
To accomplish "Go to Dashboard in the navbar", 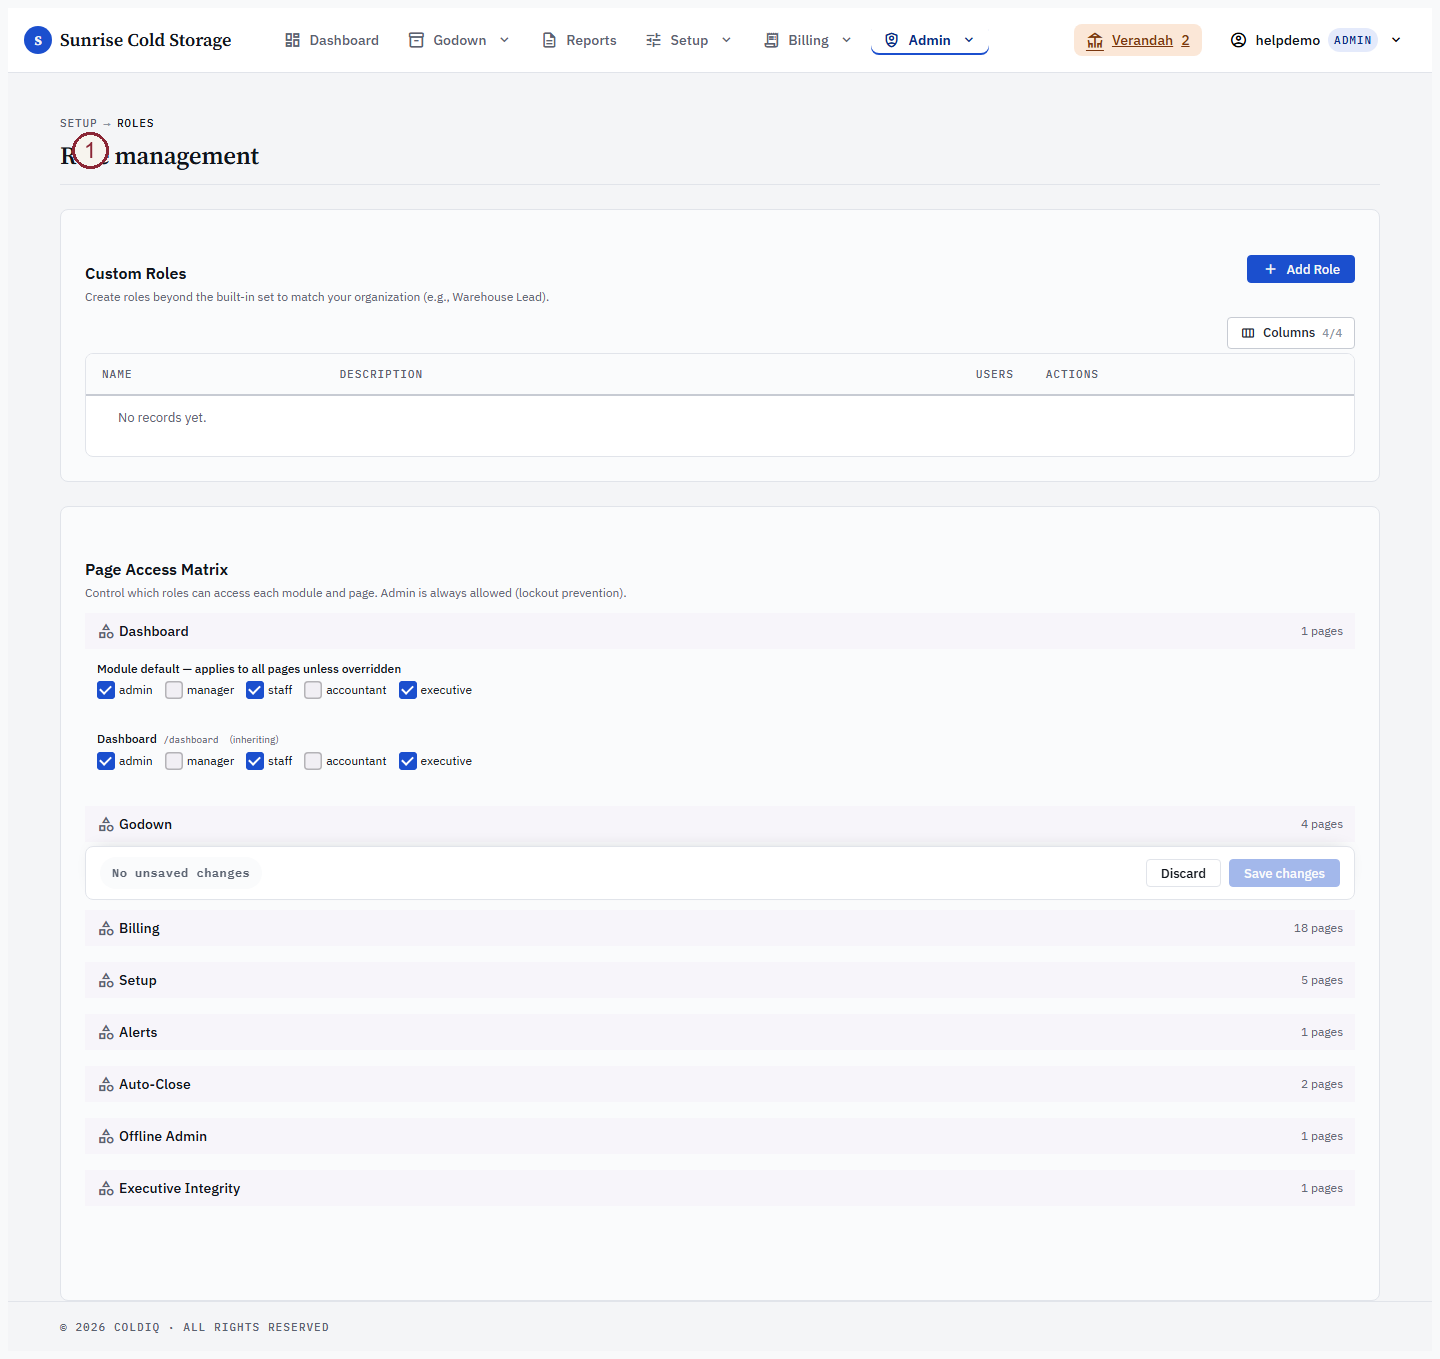I will tap(332, 40).
